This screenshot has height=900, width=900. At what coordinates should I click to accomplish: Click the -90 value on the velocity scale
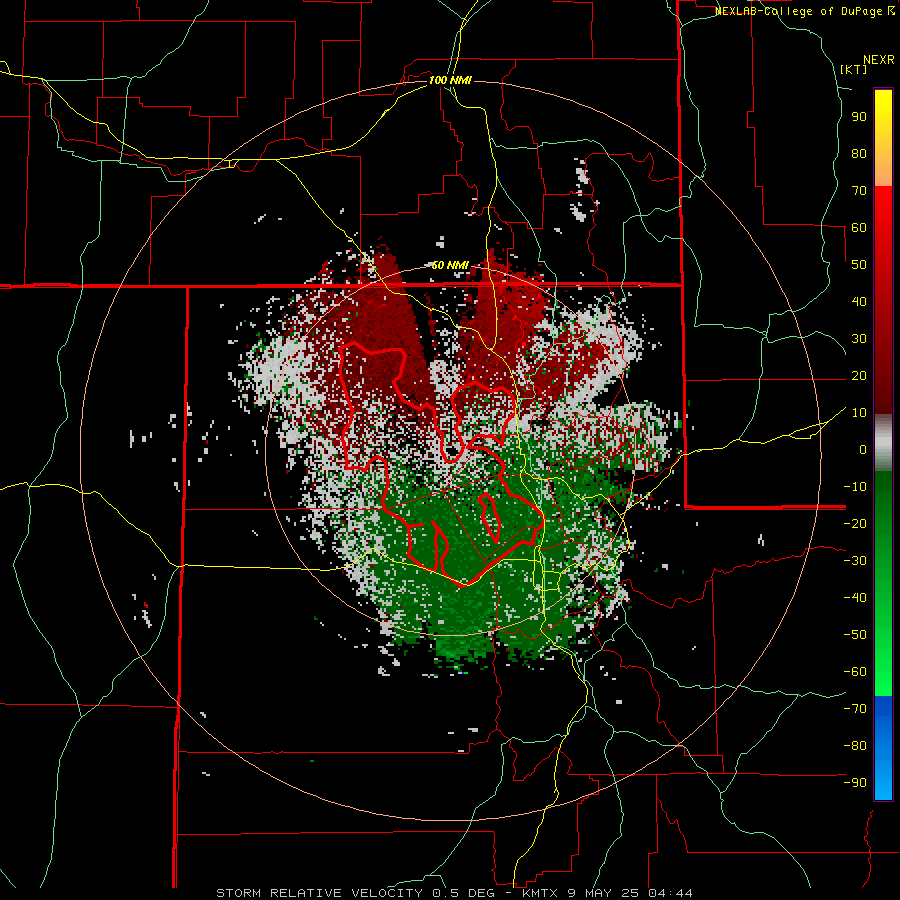855,782
